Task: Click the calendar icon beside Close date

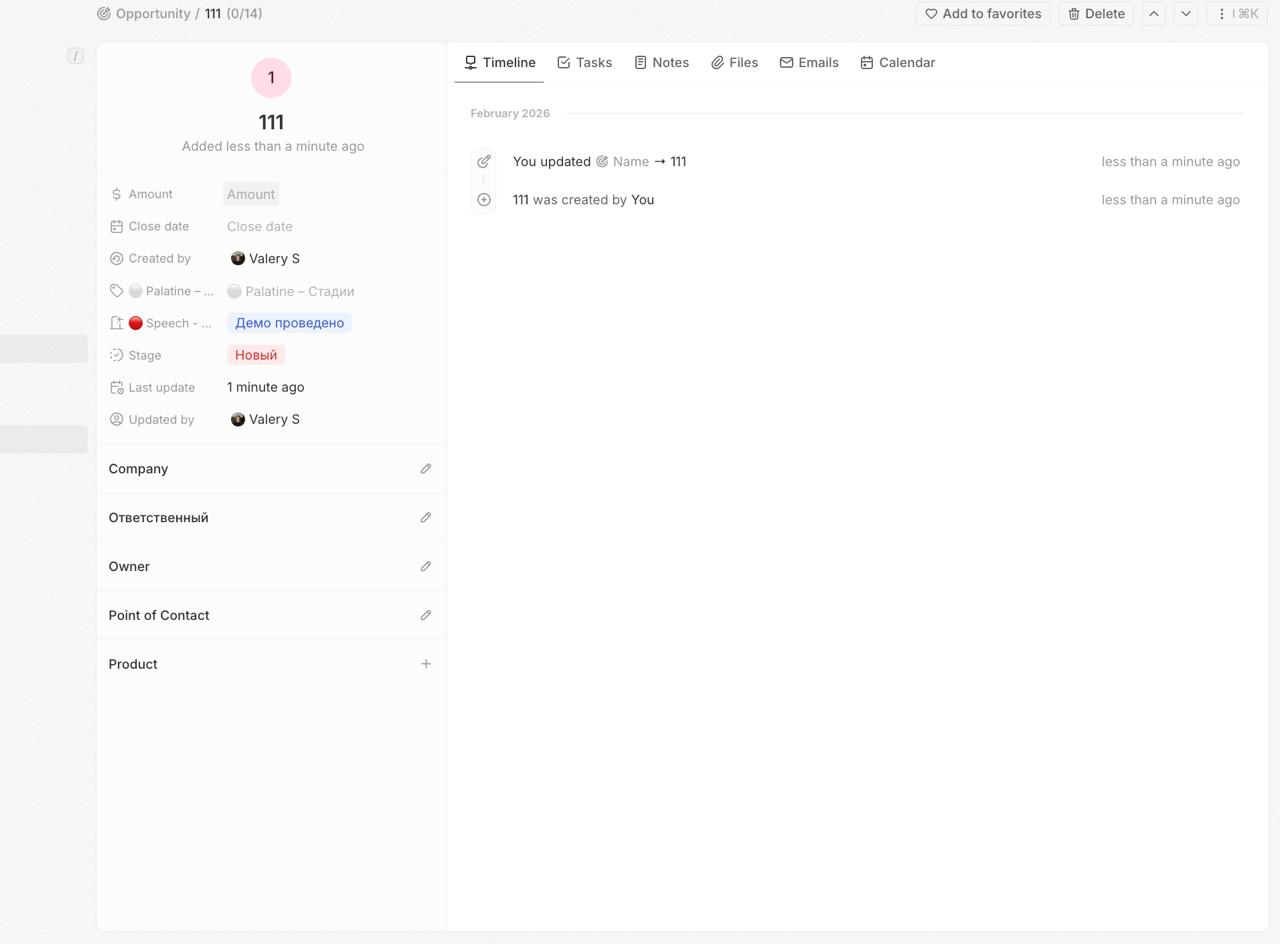Action: 116,226
